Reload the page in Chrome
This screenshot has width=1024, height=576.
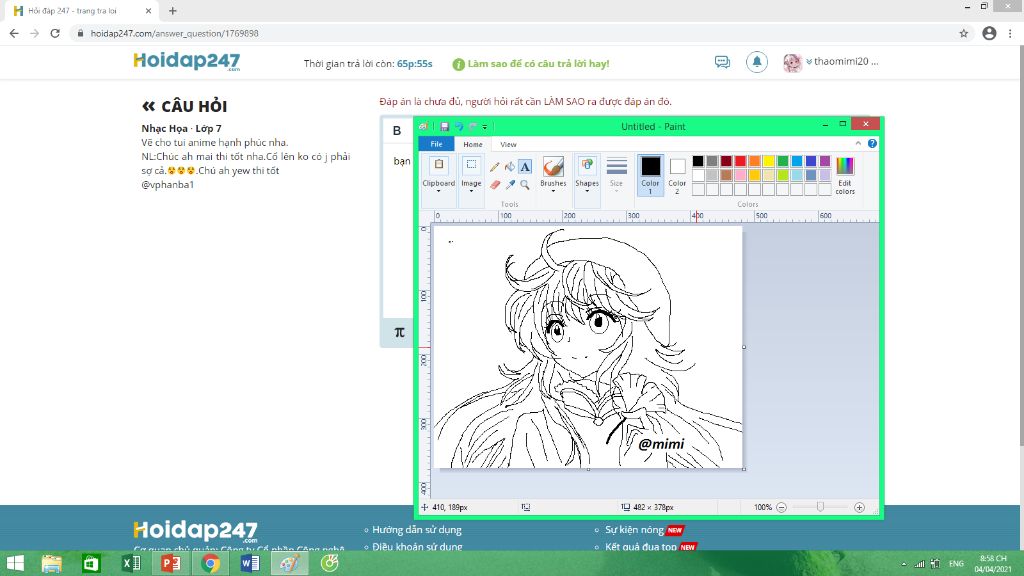(x=55, y=33)
